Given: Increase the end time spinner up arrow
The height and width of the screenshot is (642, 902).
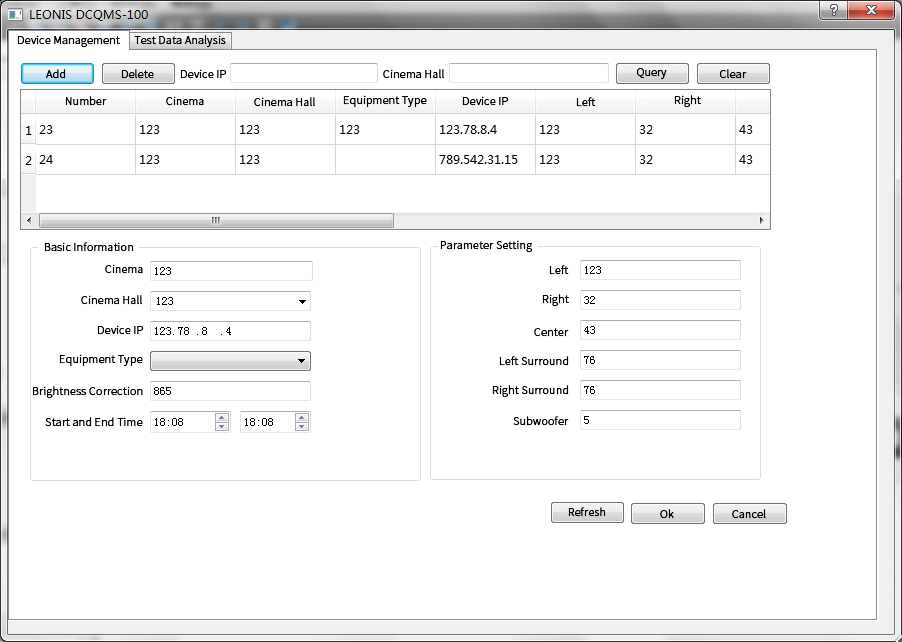Looking at the screenshot, I should tap(302, 417).
